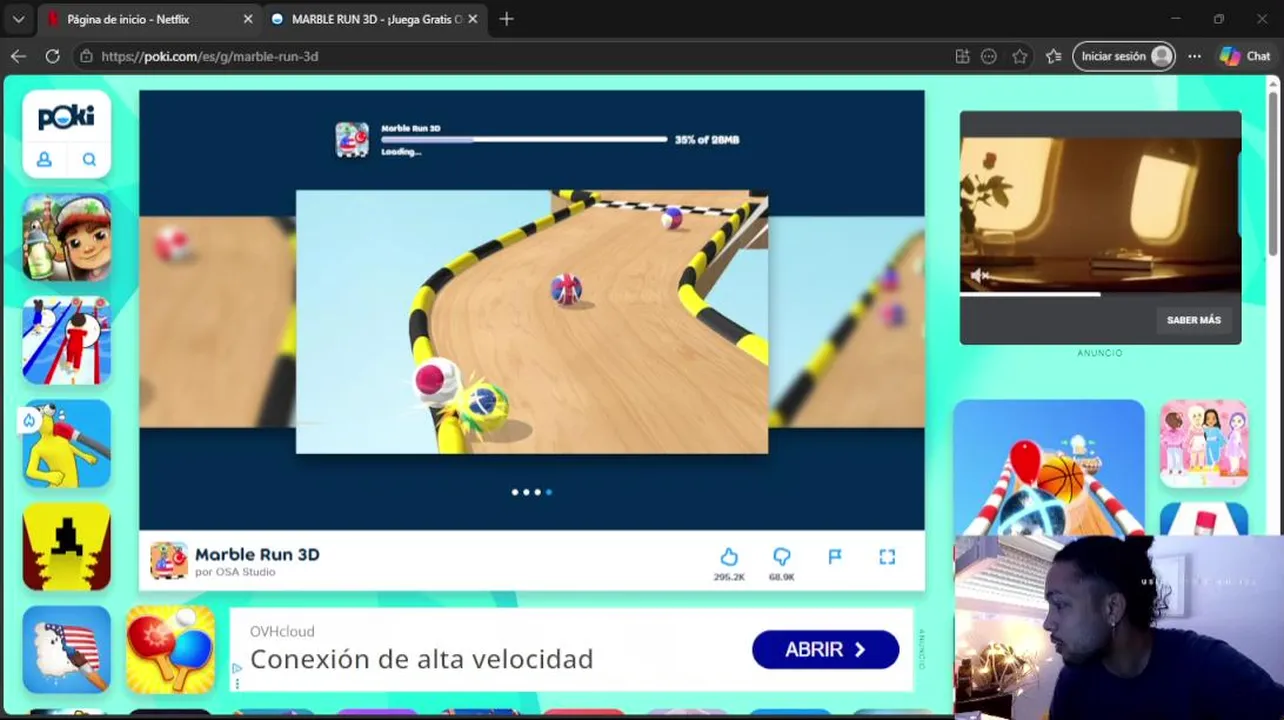Click ABRIR on the OVHcloud ad

click(x=825, y=650)
